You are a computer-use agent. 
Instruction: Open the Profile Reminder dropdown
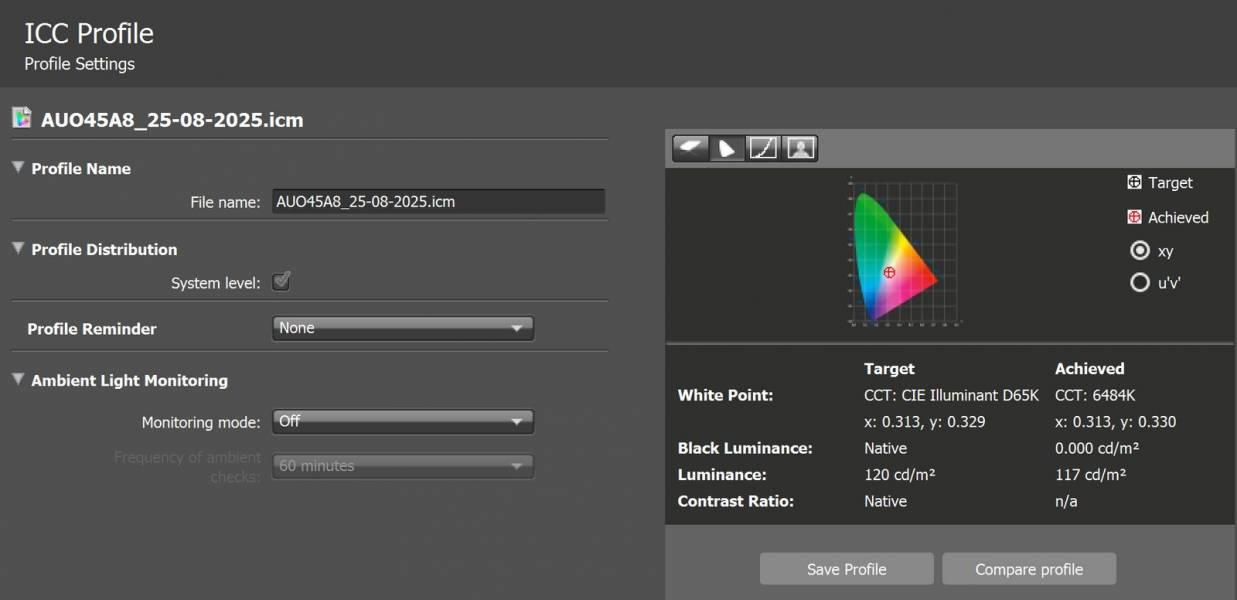point(402,328)
